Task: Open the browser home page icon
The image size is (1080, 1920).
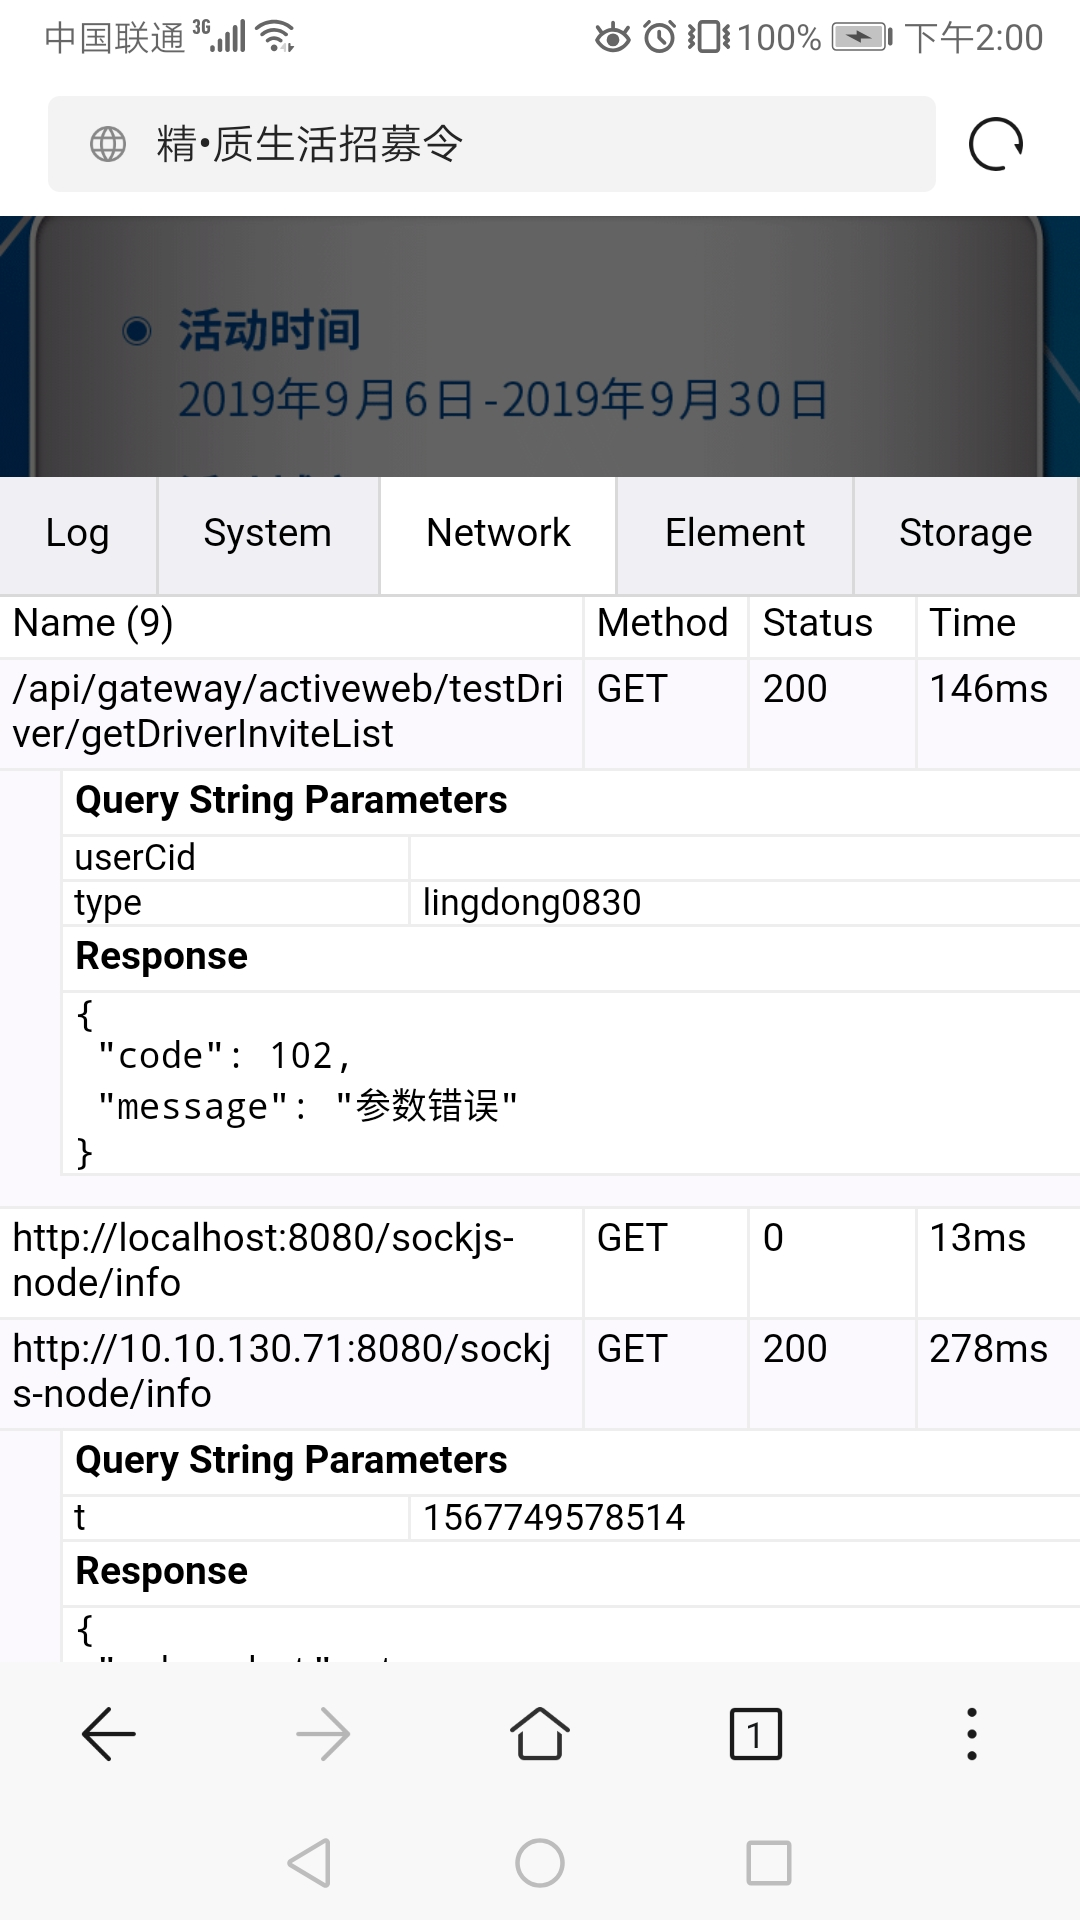Action: (x=540, y=1733)
